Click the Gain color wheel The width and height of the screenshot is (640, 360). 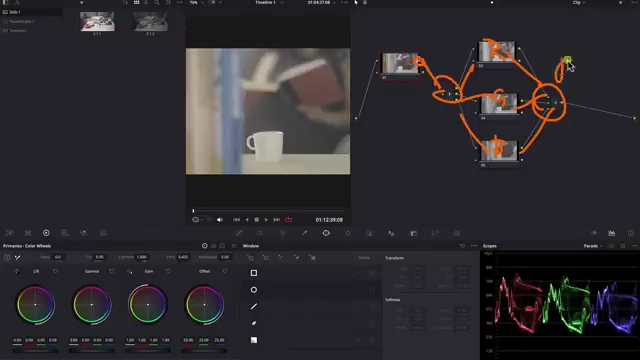(x=148, y=304)
